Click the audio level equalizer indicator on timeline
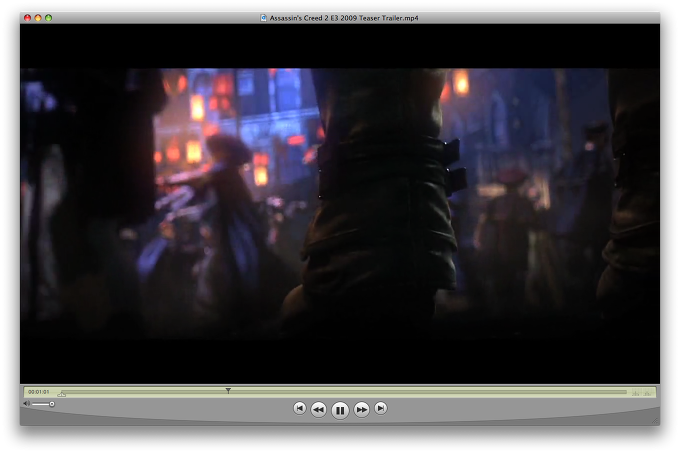The image size is (680, 453). (x=641, y=393)
